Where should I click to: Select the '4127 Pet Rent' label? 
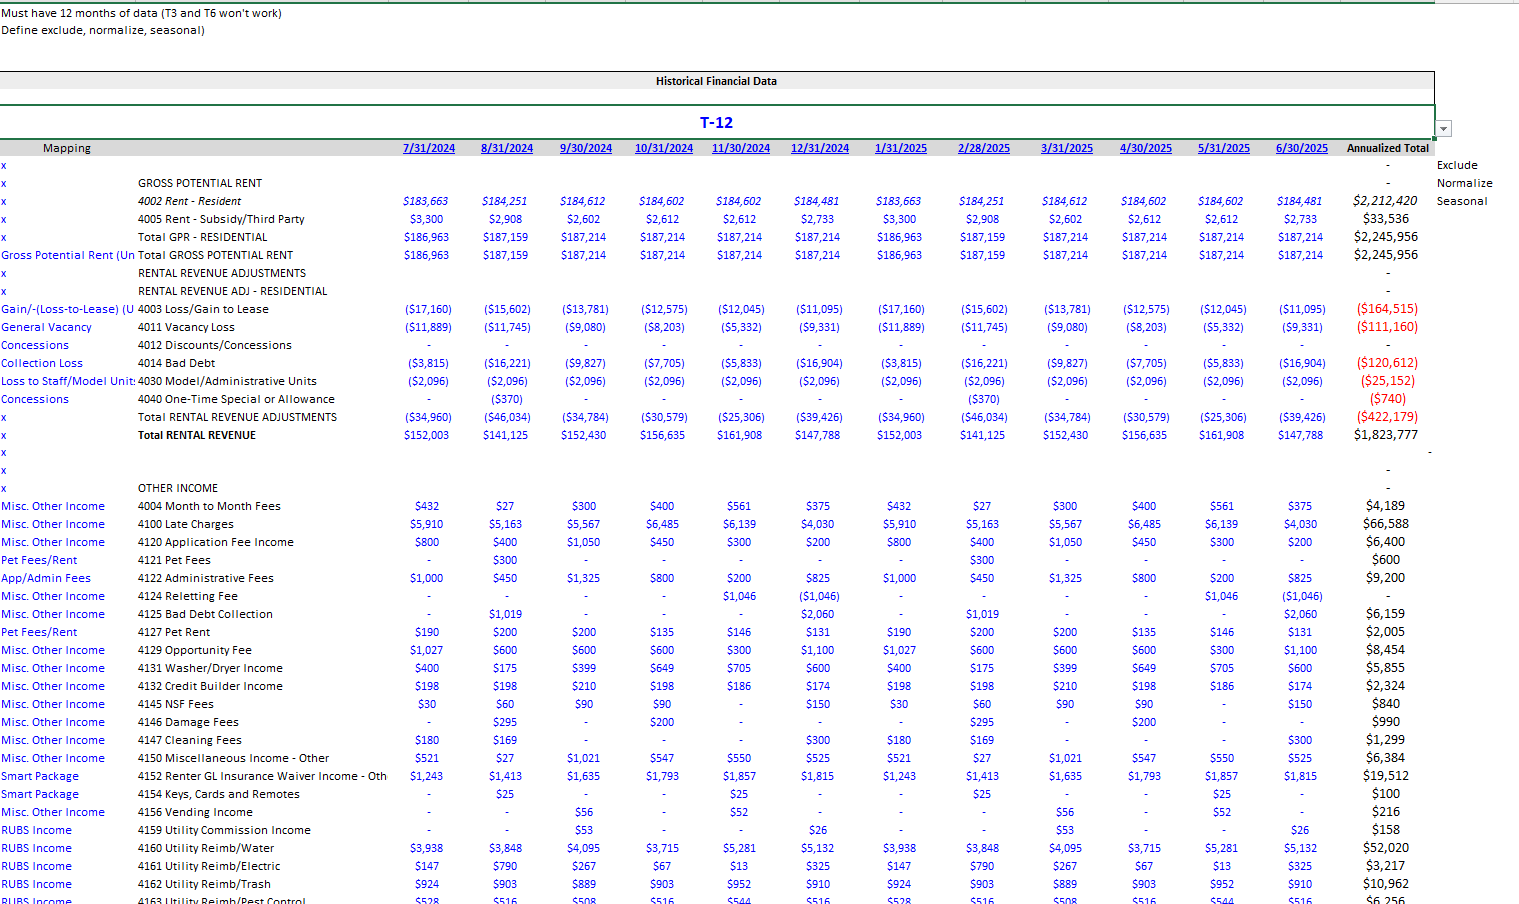pyautogui.click(x=174, y=632)
